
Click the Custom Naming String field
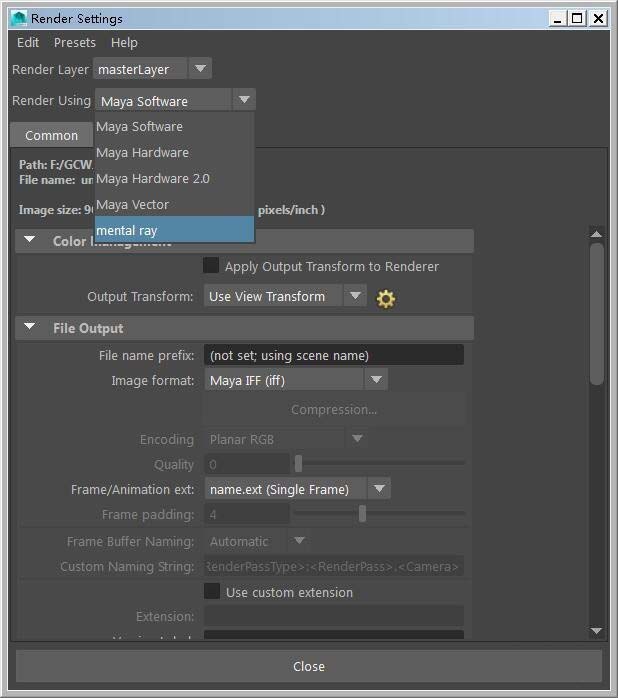(334, 566)
